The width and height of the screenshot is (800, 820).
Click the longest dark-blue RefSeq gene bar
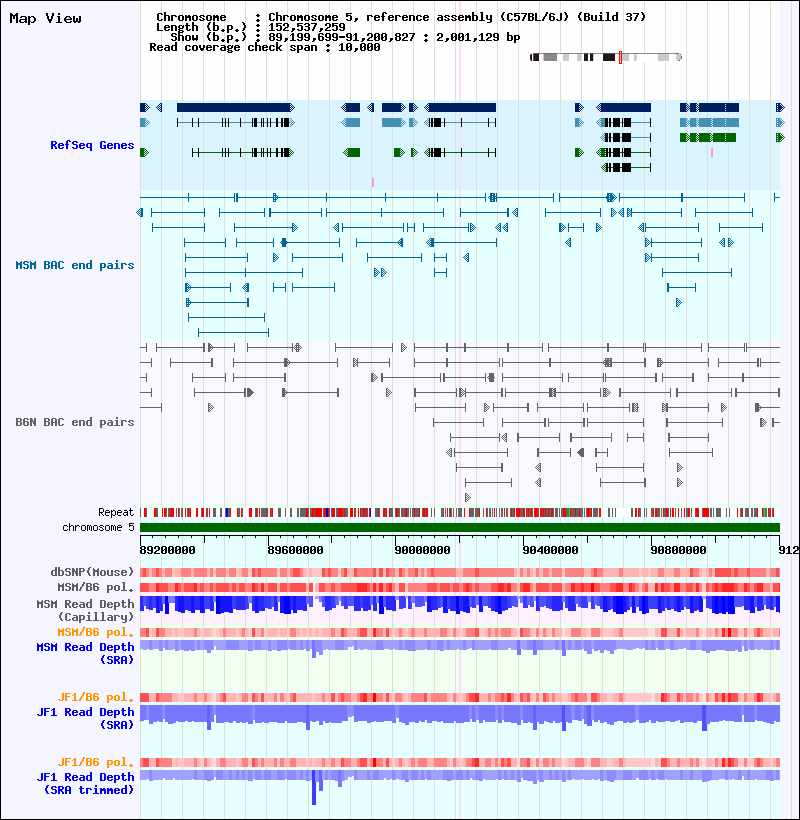235,107
